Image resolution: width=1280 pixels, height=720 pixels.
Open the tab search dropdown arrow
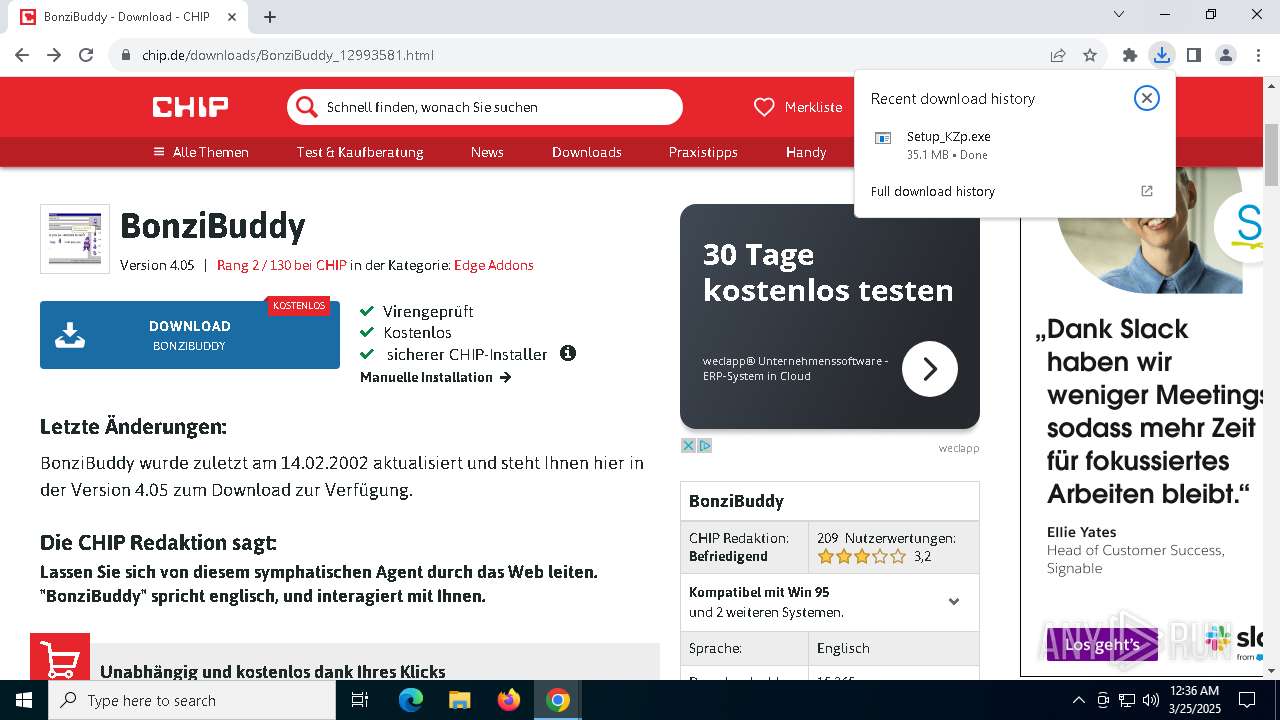coord(1119,14)
